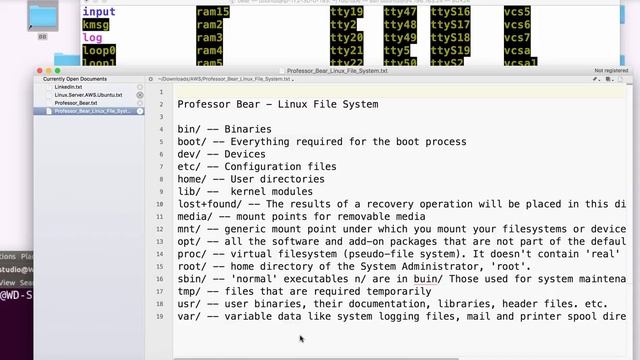
Task: Click the 'lib/ -- kernel modules' line
Action: [245, 192]
